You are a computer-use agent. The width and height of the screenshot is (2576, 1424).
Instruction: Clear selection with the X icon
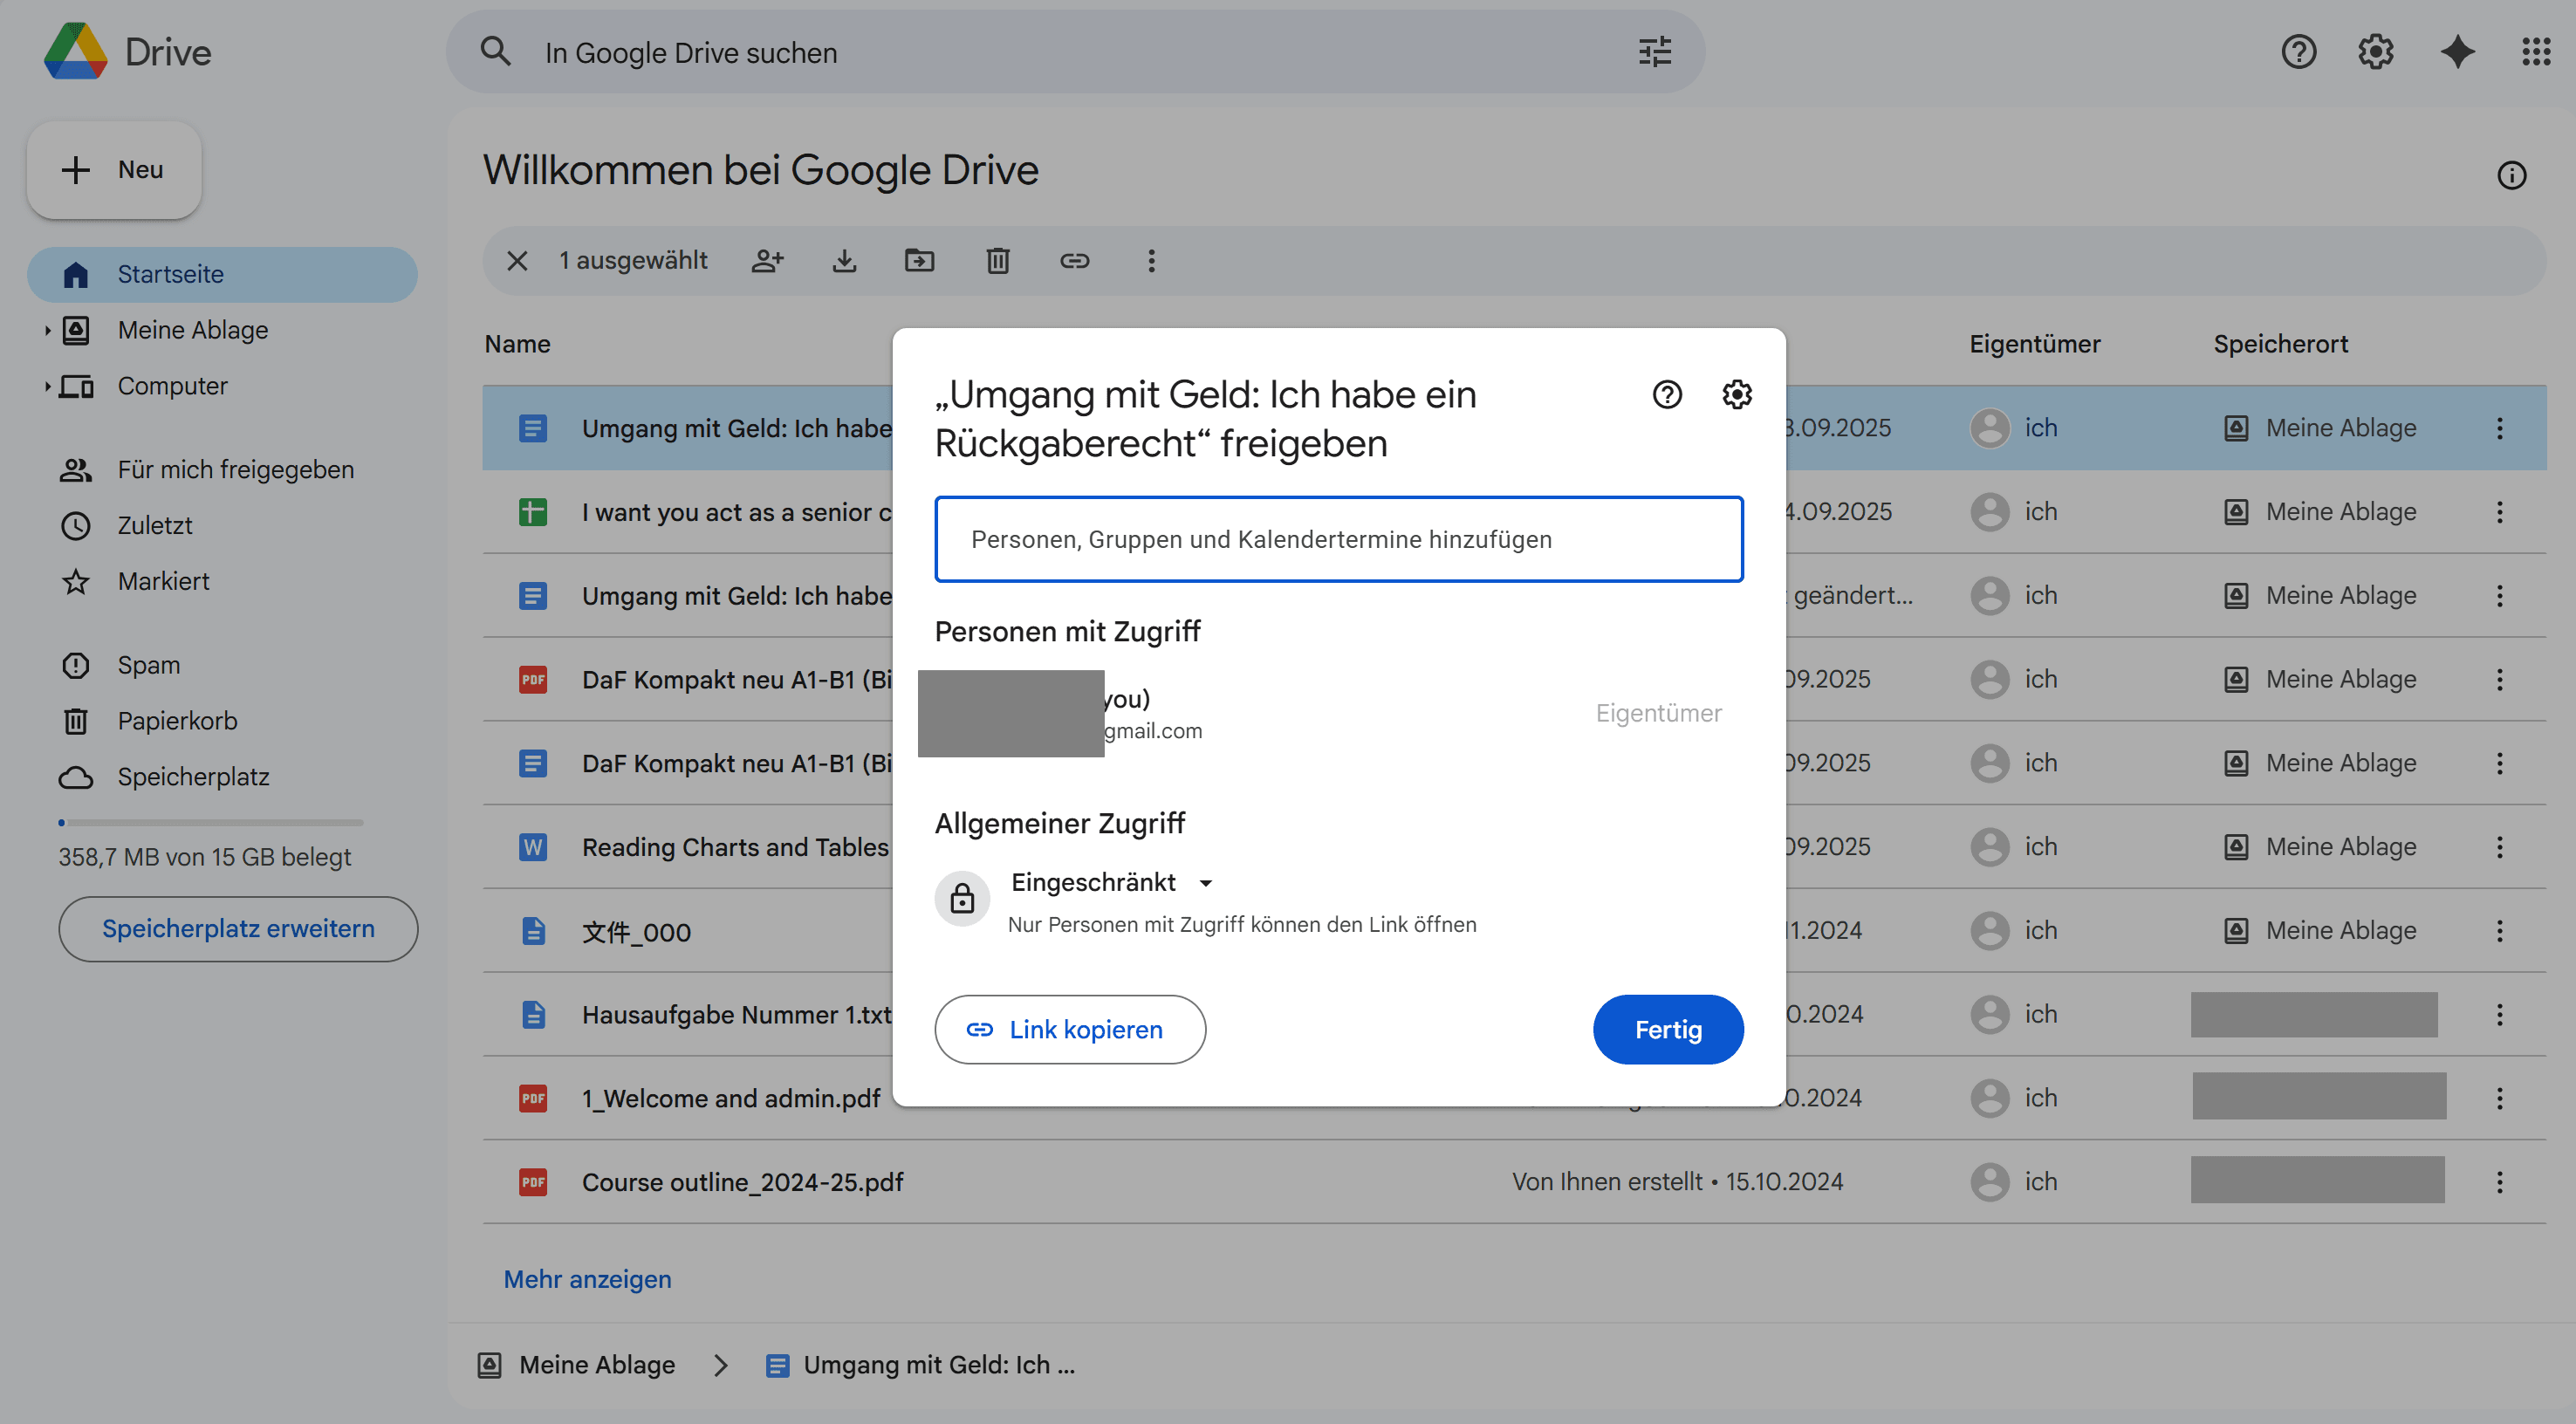tap(517, 261)
